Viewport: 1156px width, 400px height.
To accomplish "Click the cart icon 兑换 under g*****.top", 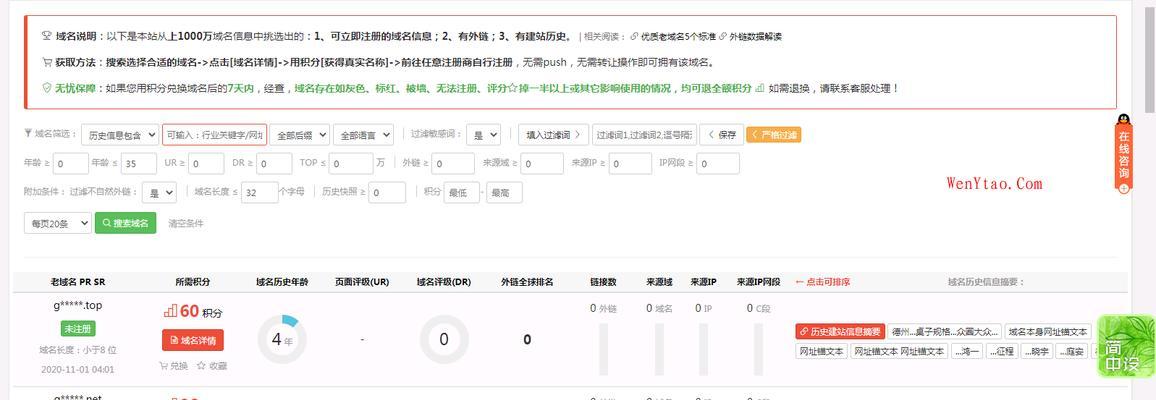I will click(x=173, y=365).
